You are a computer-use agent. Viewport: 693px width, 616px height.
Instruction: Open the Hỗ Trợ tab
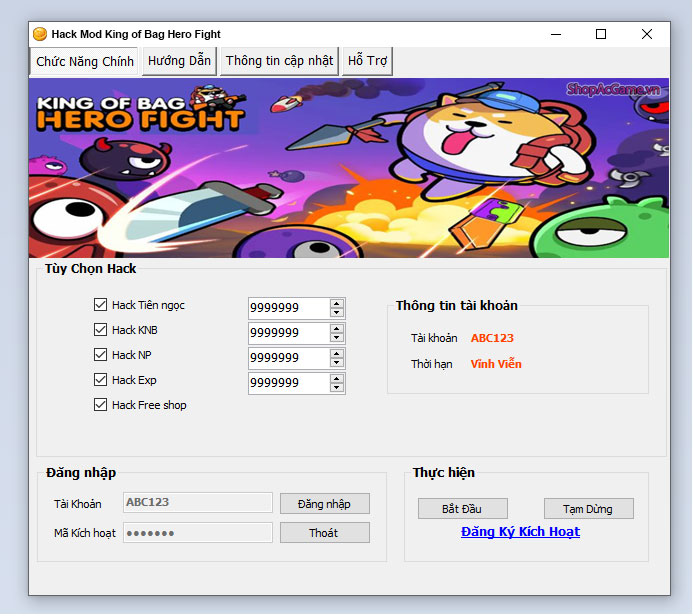tap(367, 61)
